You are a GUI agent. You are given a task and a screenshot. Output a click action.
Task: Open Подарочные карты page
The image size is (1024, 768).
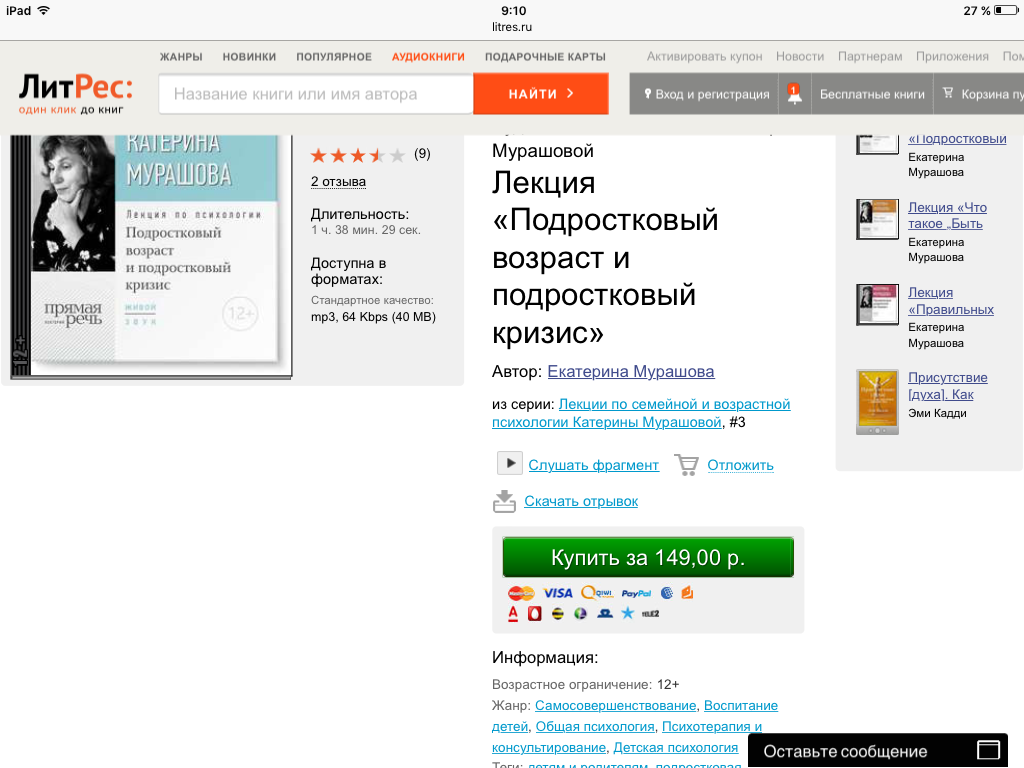(545, 57)
